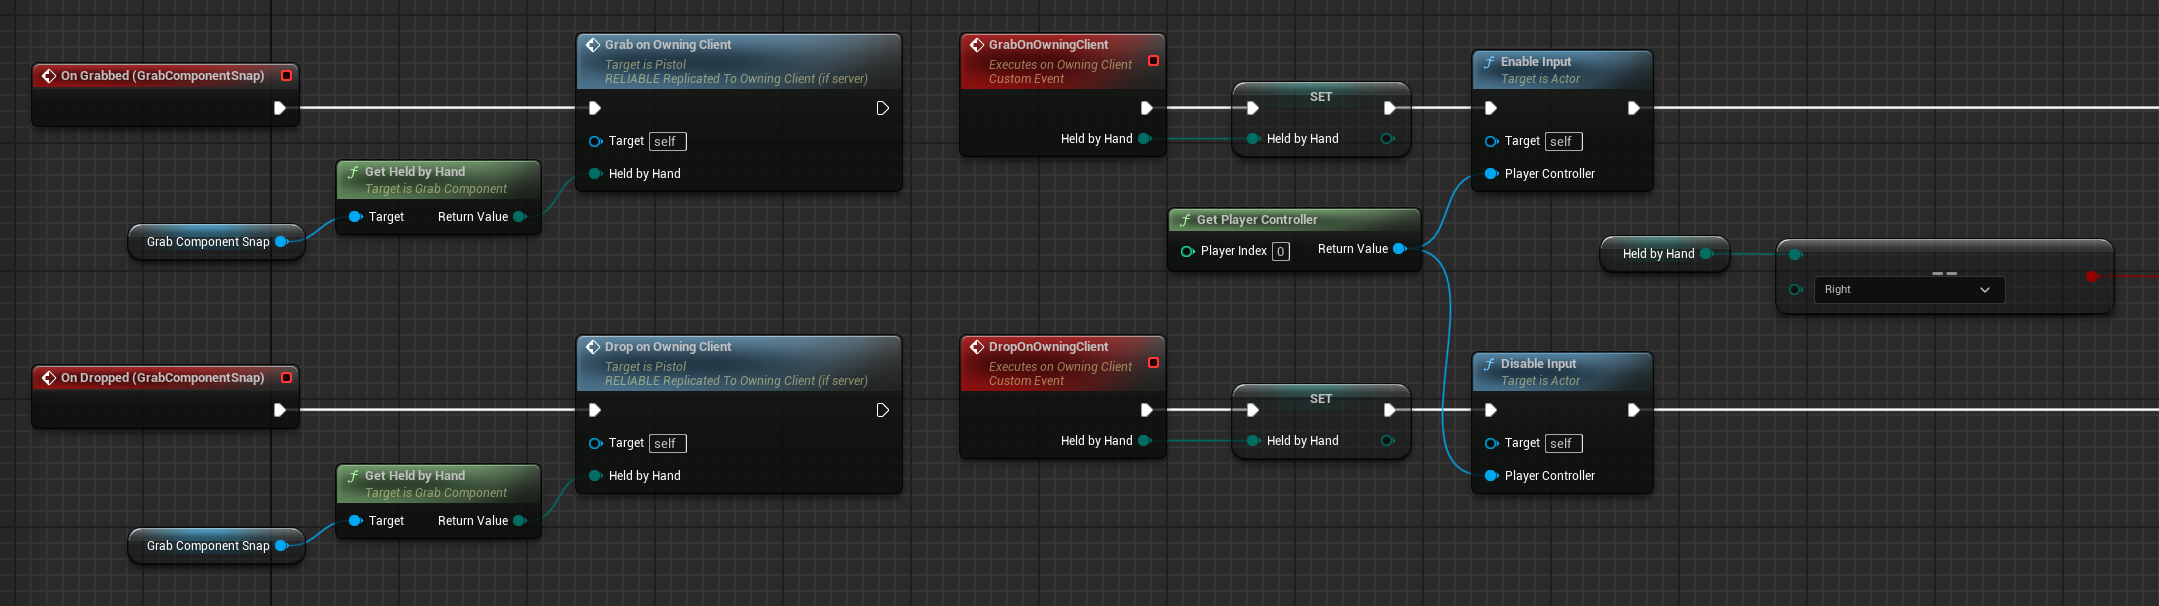Click Drop on Owning Client exec output pin
2159x606 pixels.
[882, 410]
